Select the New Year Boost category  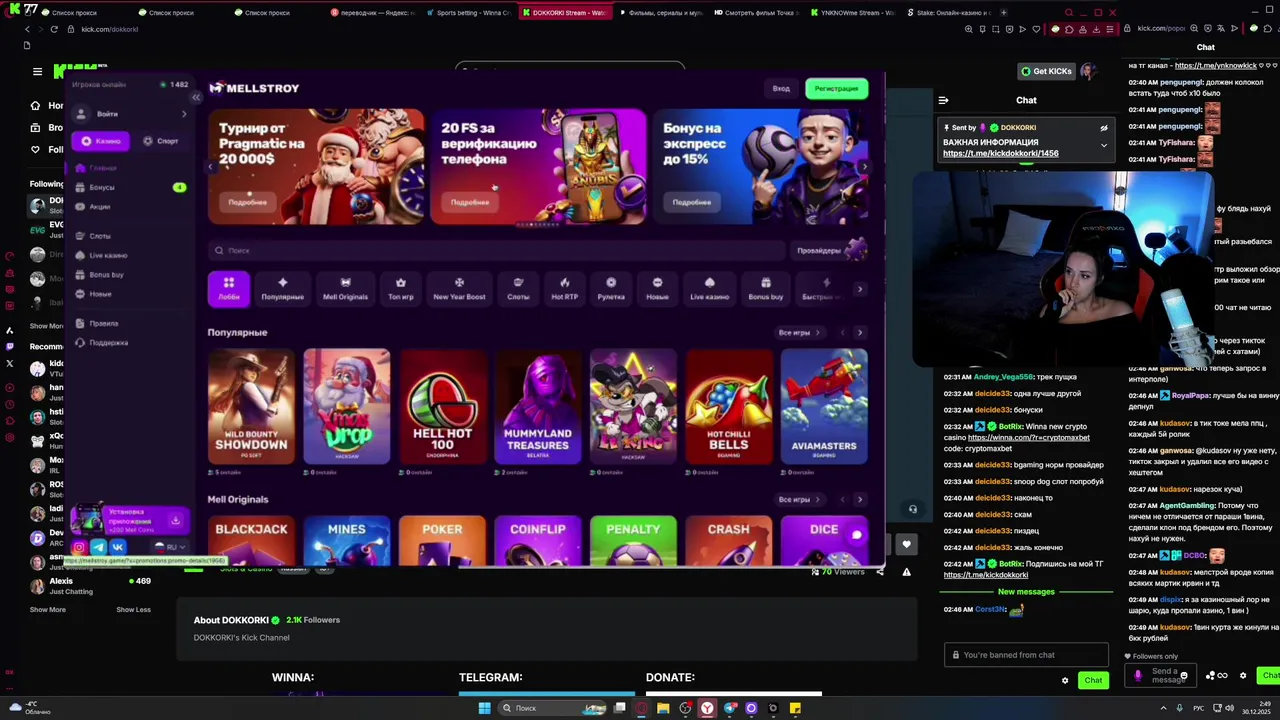459,288
